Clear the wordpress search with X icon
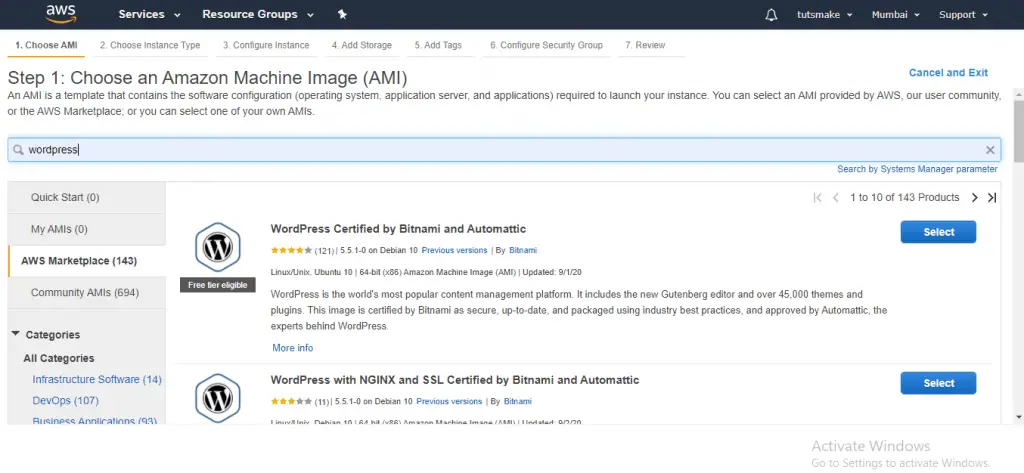This screenshot has width=1024, height=473. 990,150
